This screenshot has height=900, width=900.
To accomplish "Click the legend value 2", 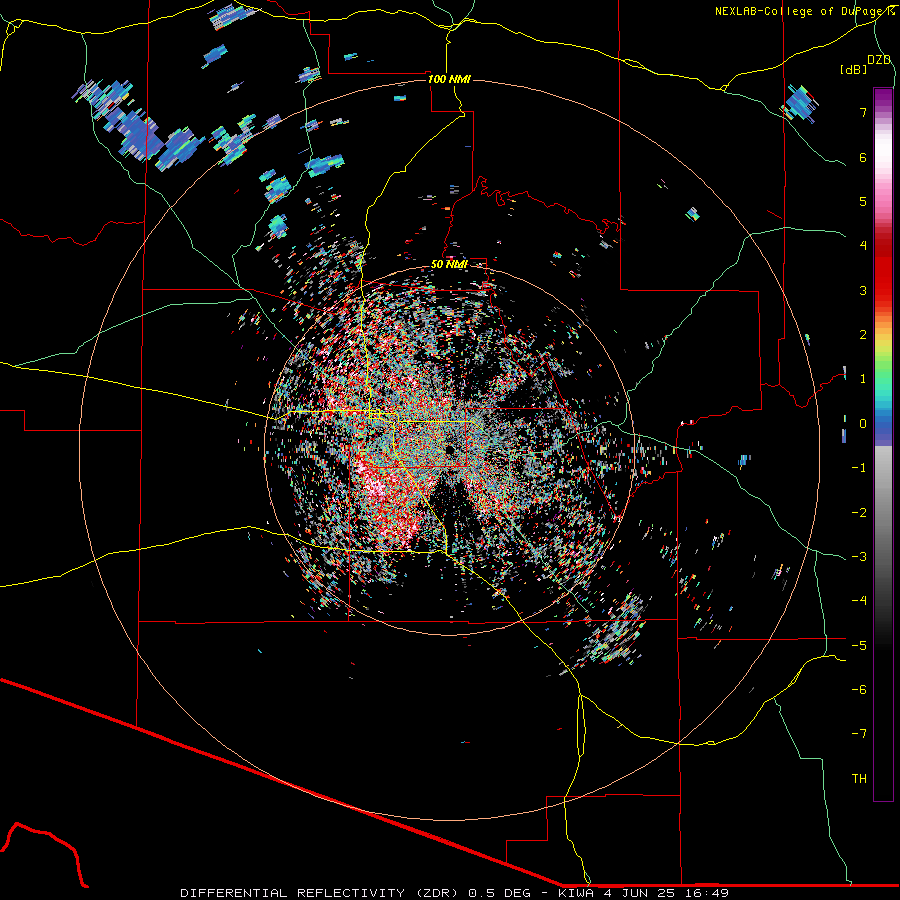I will click(x=863, y=335).
